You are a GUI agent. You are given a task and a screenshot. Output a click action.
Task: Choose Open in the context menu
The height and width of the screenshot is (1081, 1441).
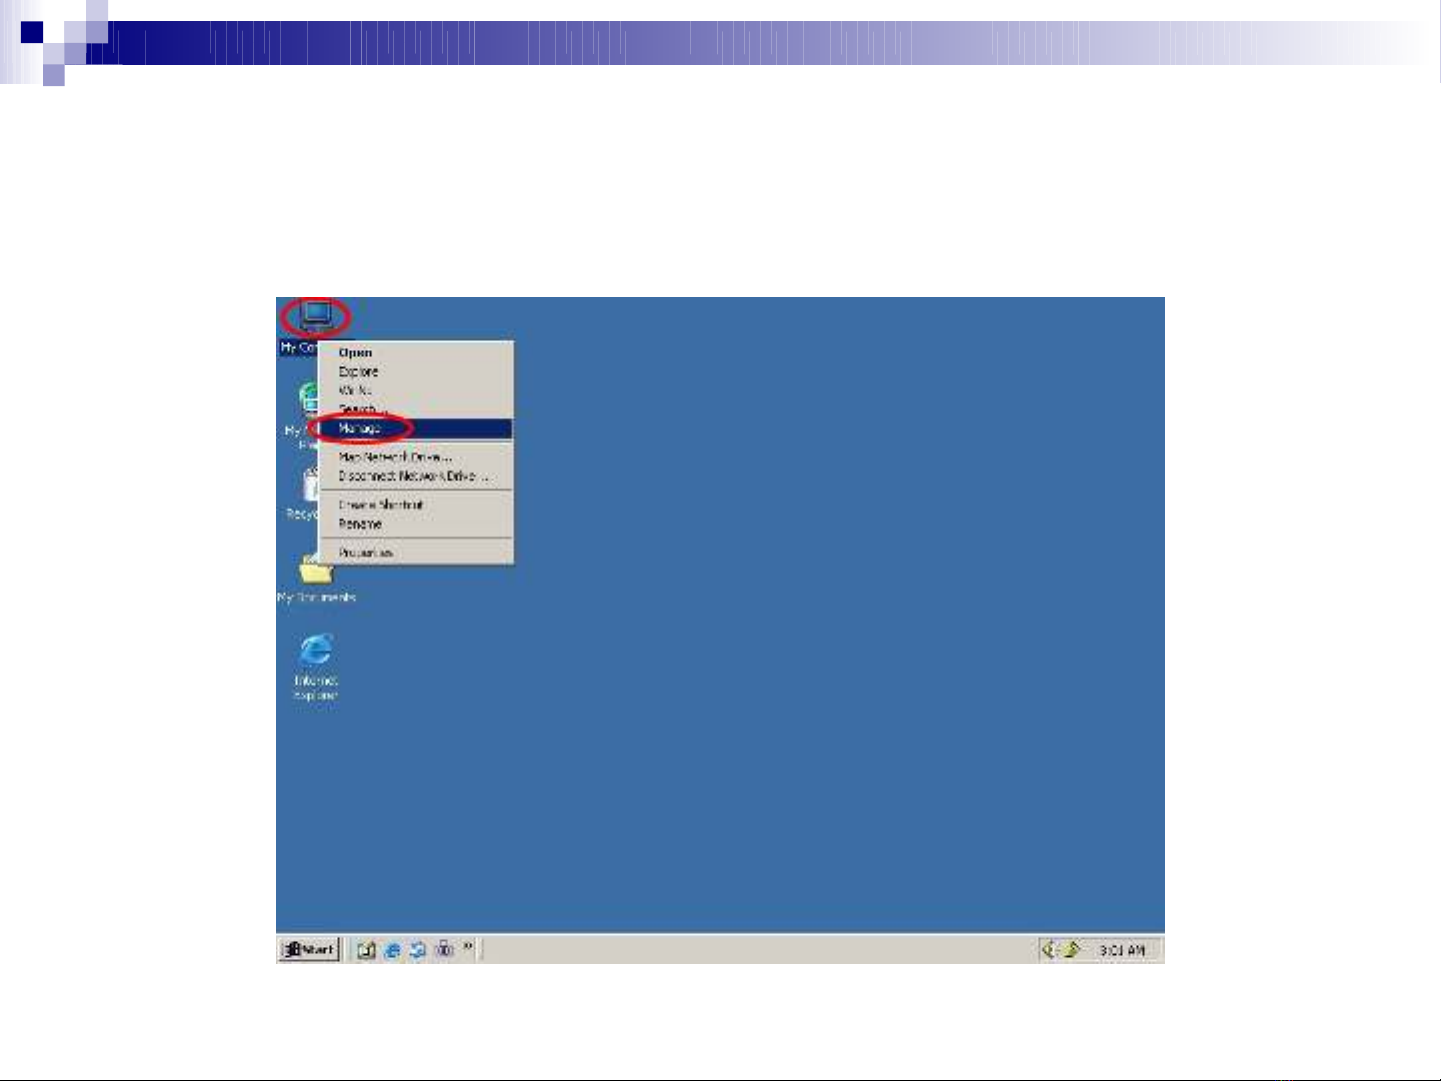[355, 353]
